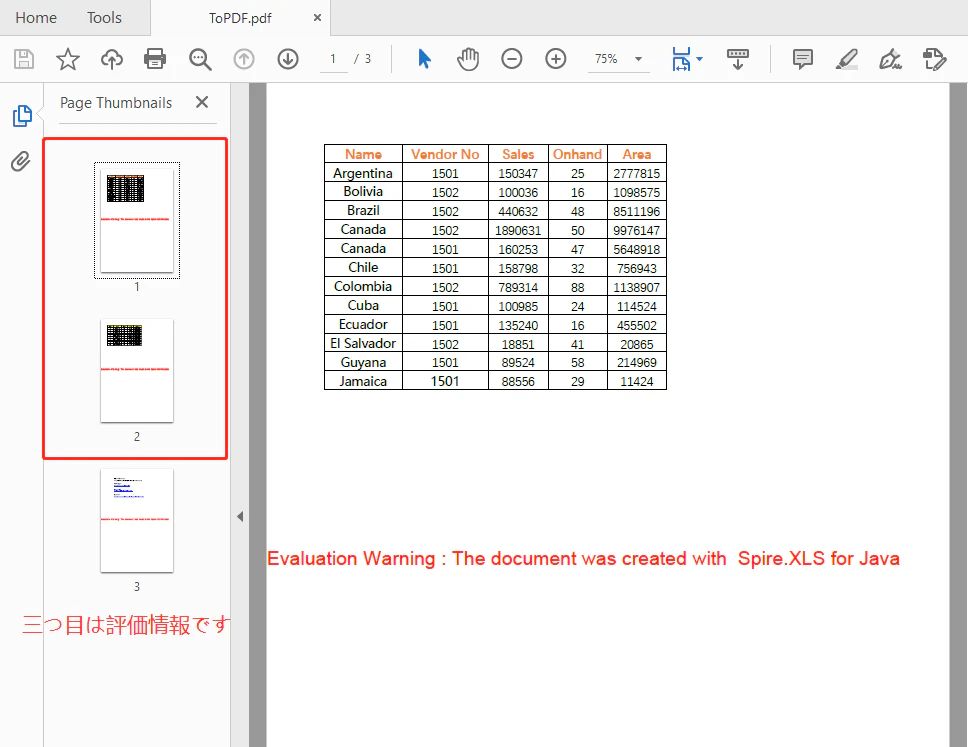Viewport: 968px width, 747px height.
Task: Print the document with the printer icon
Action: (x=155, y=59)
